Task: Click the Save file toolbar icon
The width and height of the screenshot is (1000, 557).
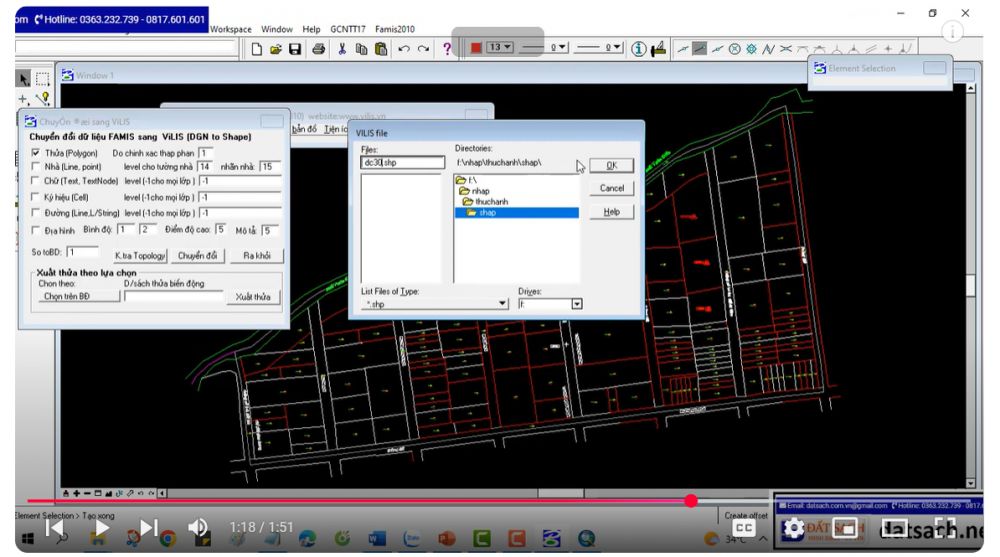Action: [295, 48]
